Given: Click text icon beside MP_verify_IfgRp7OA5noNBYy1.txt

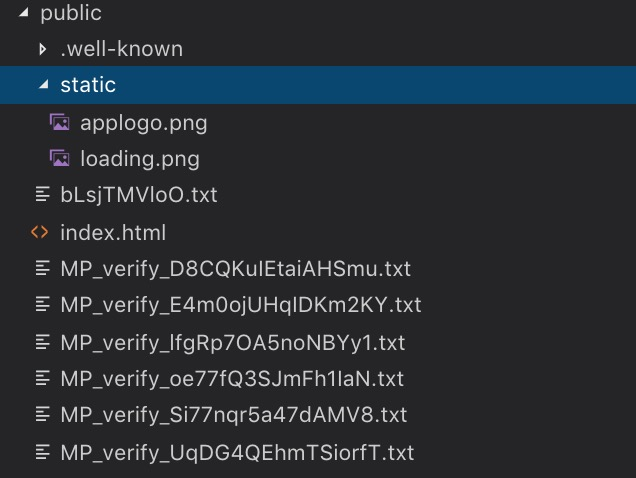Looking at the screenshot, I should 43,342.
